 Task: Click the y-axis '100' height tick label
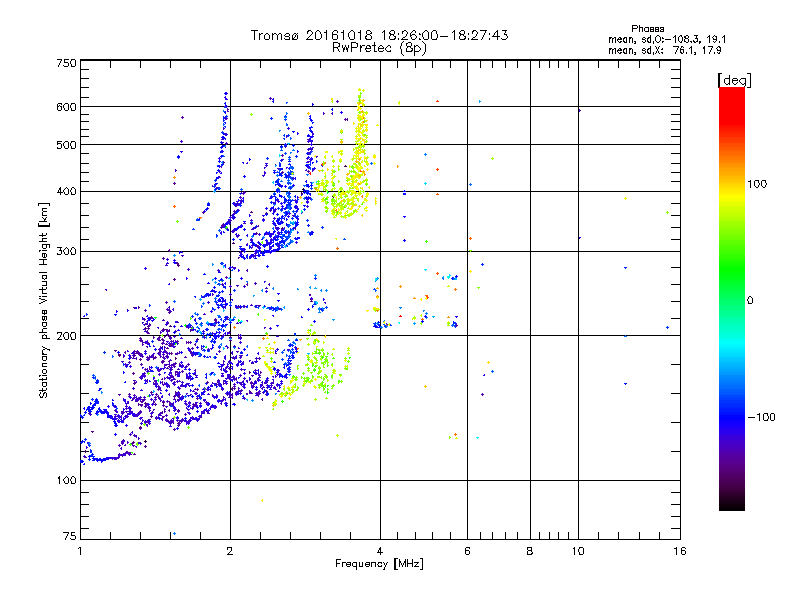(x=66, y=481)
